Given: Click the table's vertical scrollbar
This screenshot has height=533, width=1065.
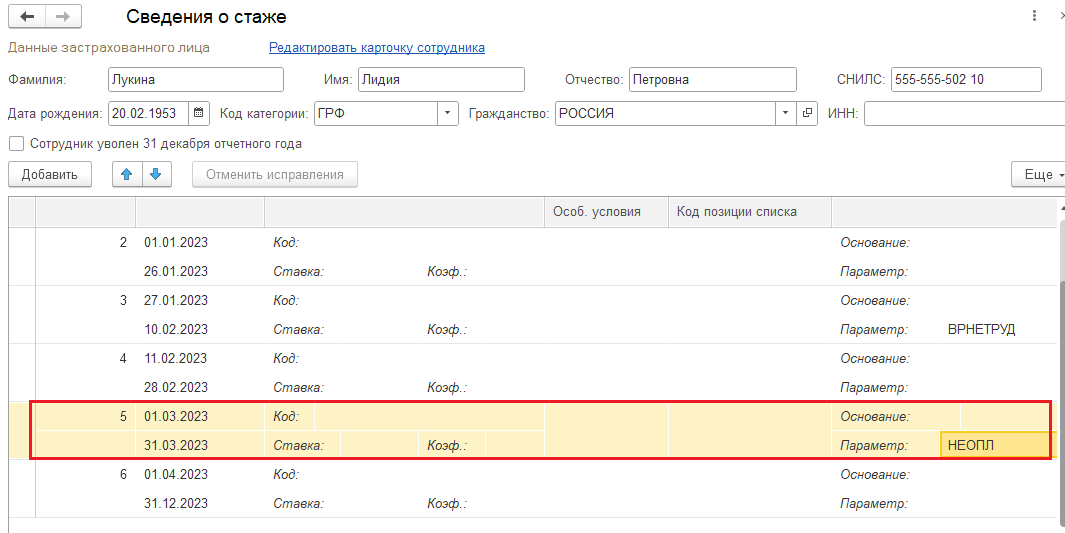Looking at the screenshot, I should point(1060,360).
